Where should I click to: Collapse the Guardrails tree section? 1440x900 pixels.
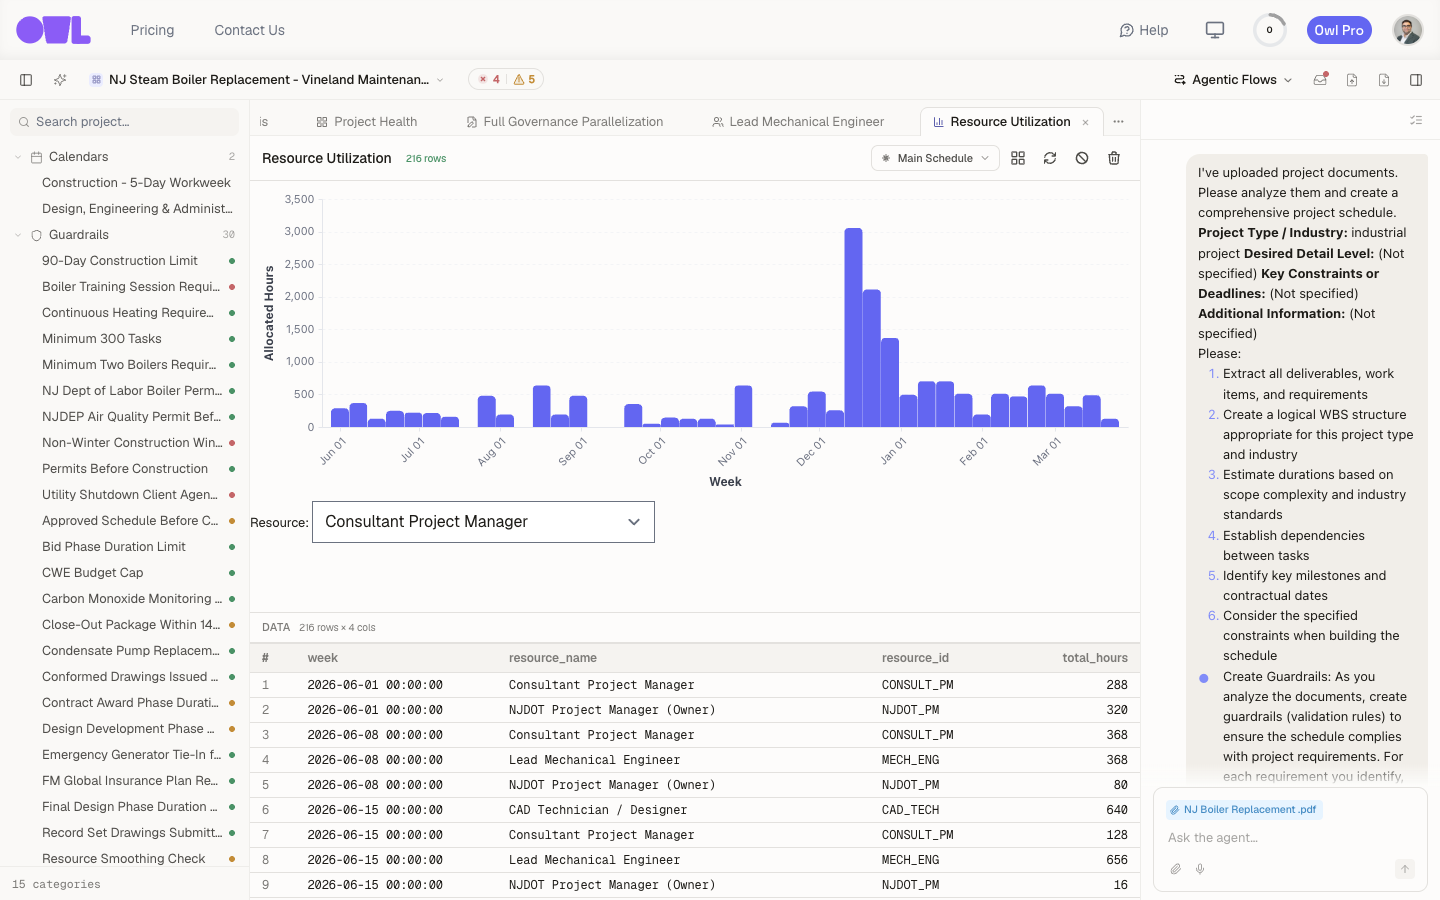tap(18, 235)
